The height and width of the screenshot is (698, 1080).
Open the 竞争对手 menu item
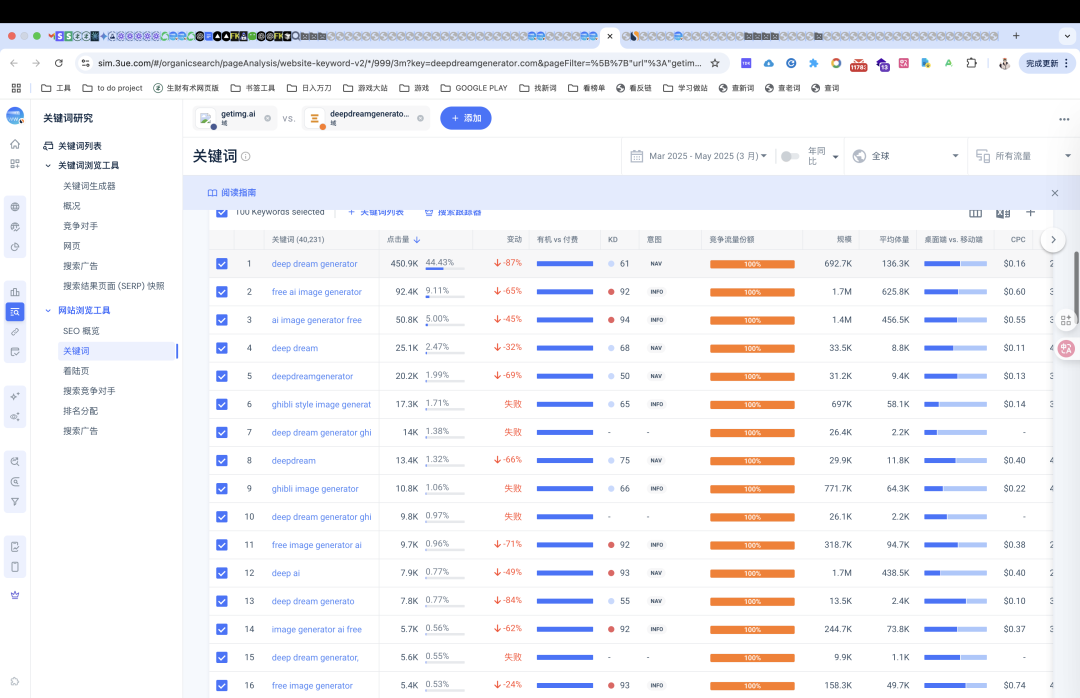81,226
